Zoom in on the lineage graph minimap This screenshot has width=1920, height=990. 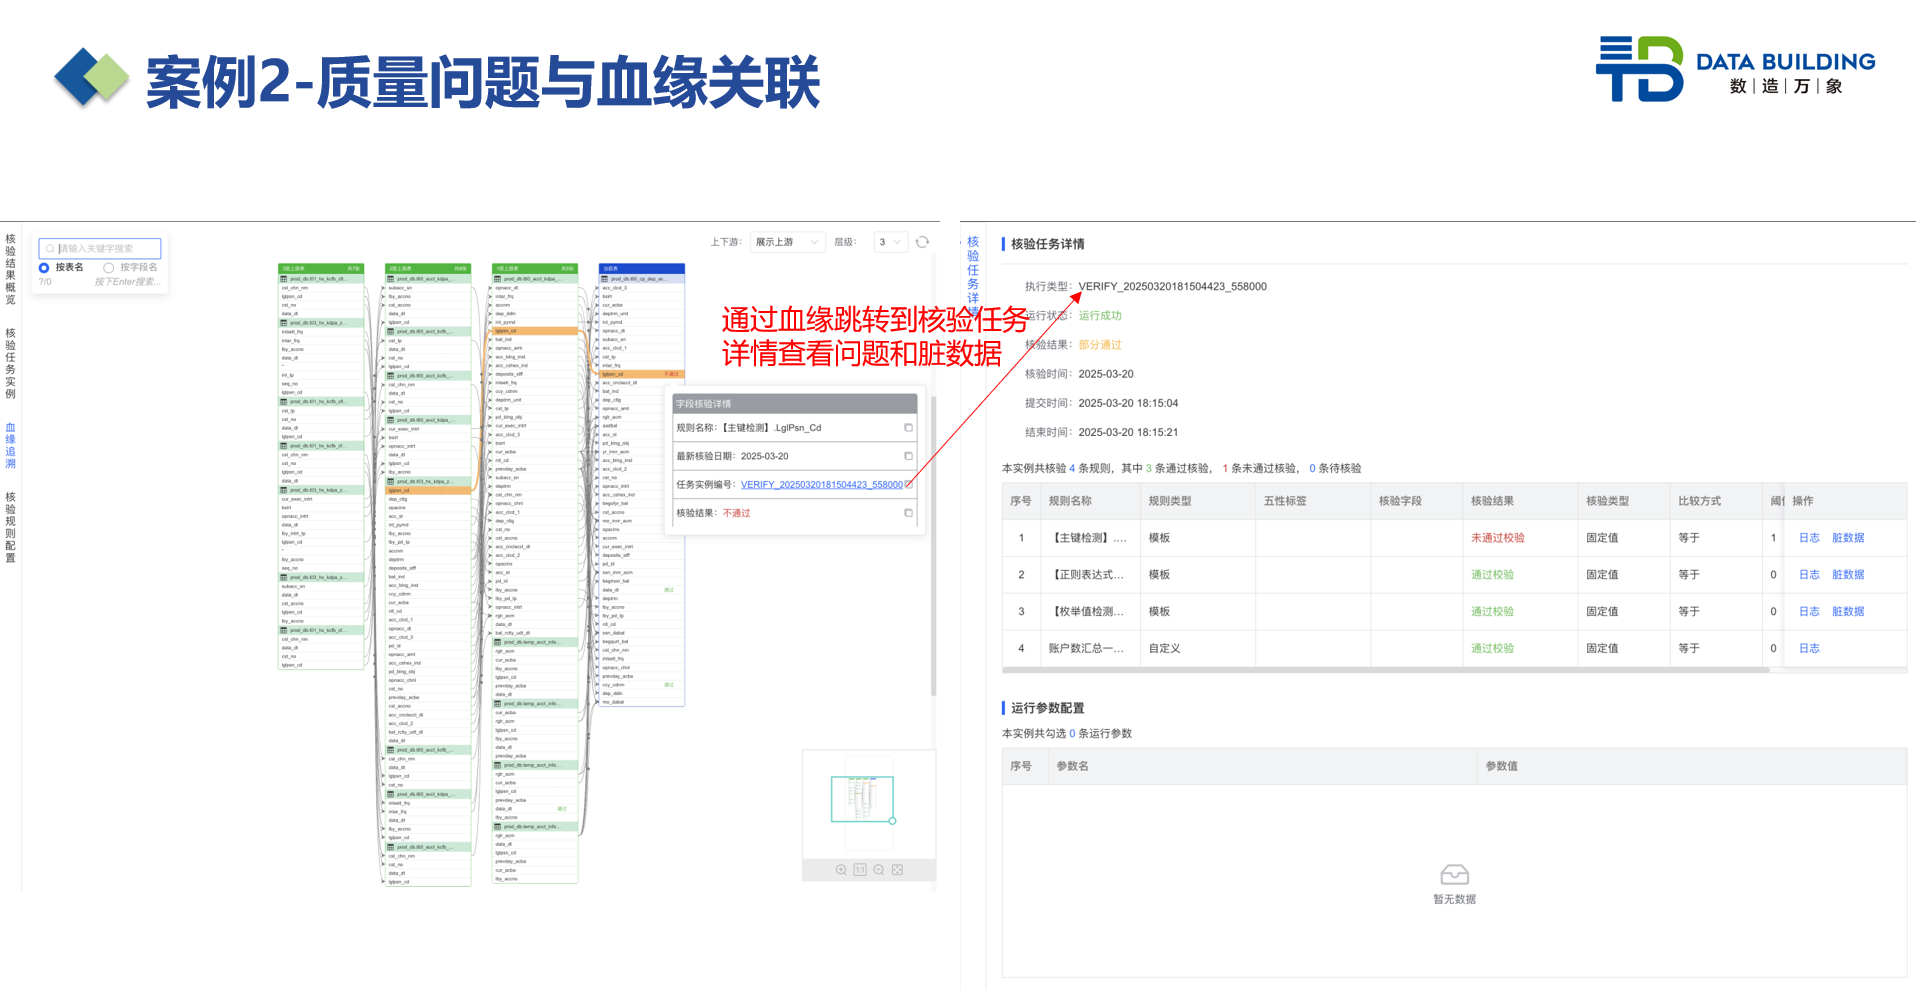point(841,870)
